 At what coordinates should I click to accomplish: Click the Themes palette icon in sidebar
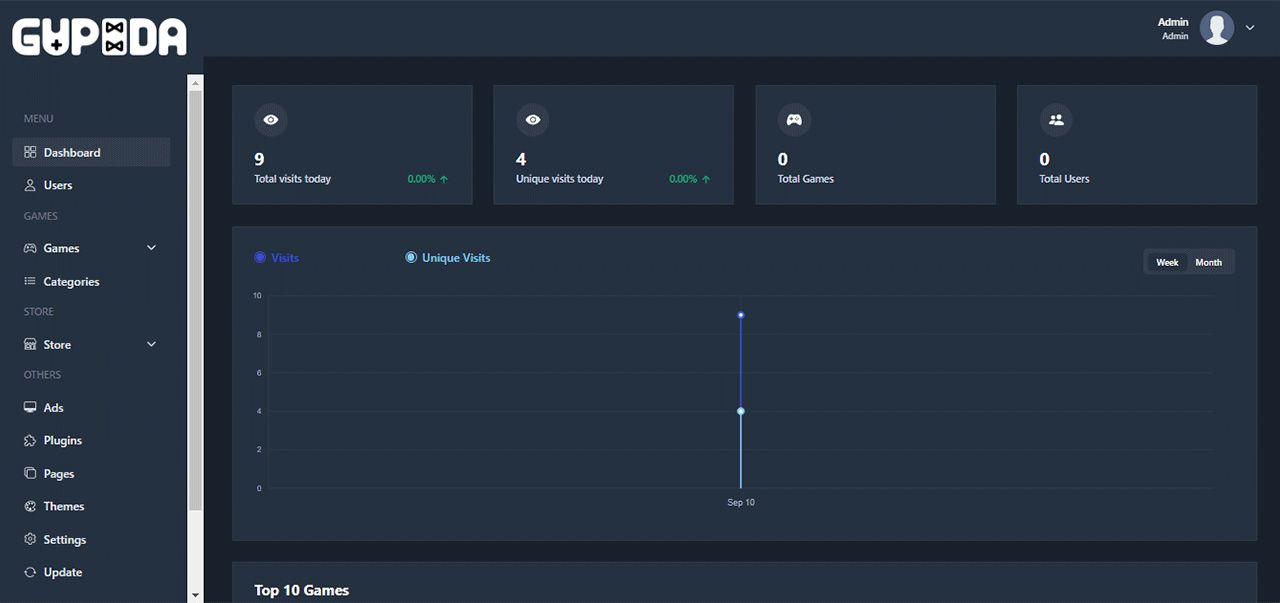(x=30, y=506)
